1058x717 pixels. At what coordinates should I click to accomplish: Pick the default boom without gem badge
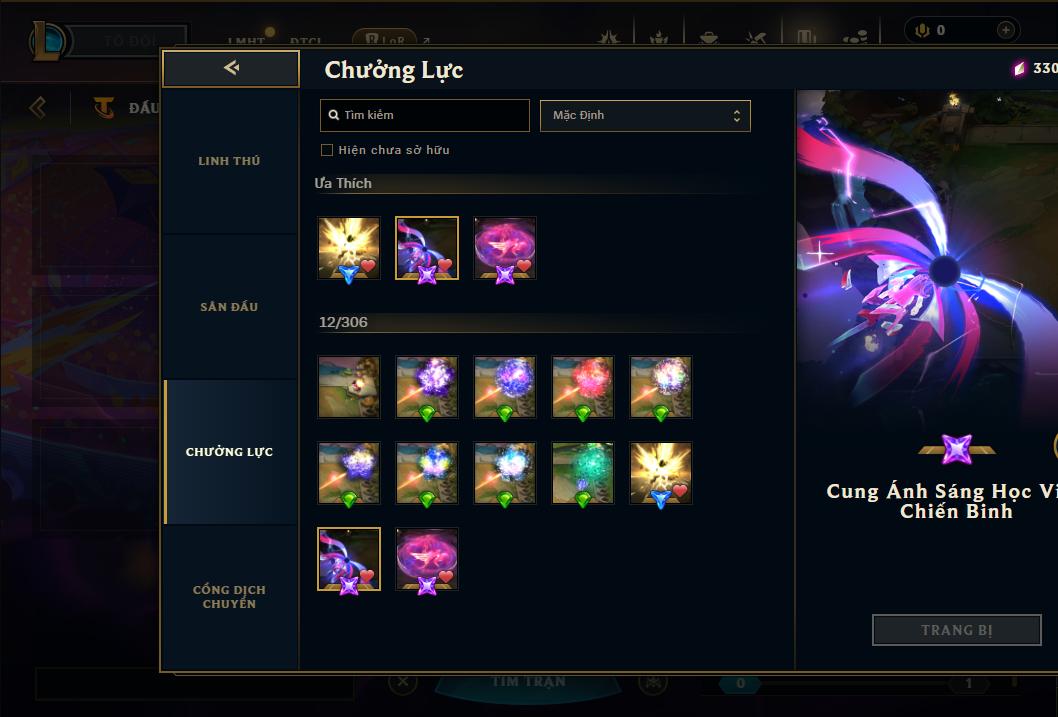(x=349, y=386)
